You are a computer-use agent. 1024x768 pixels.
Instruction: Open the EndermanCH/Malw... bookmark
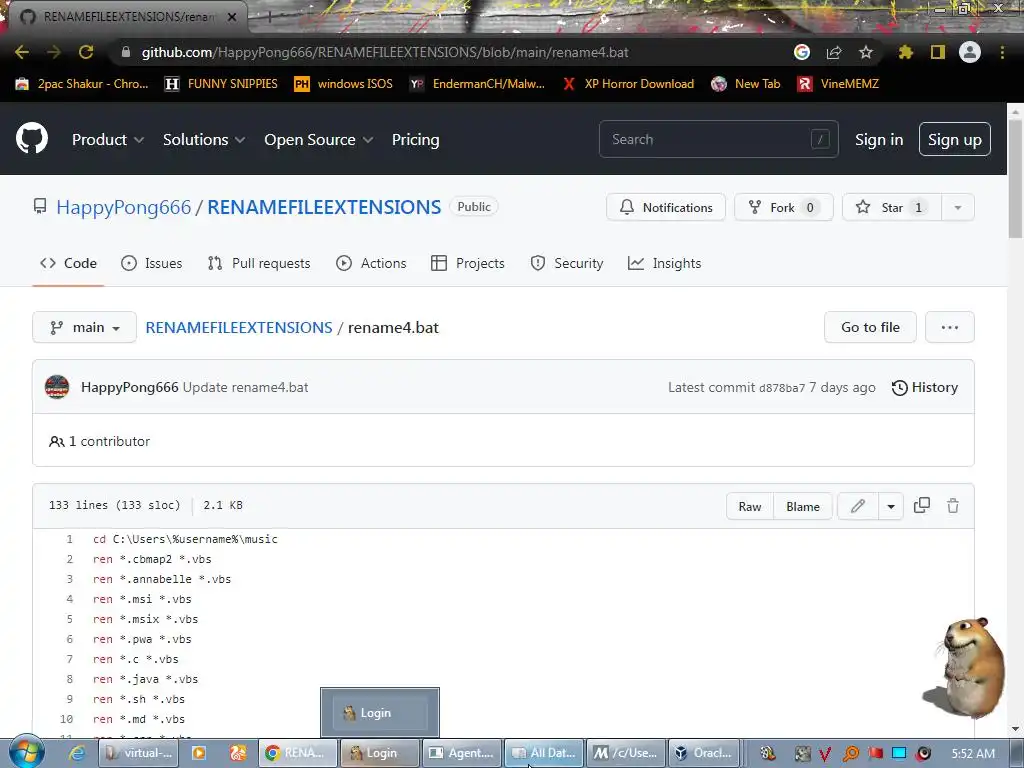[477, 84]
